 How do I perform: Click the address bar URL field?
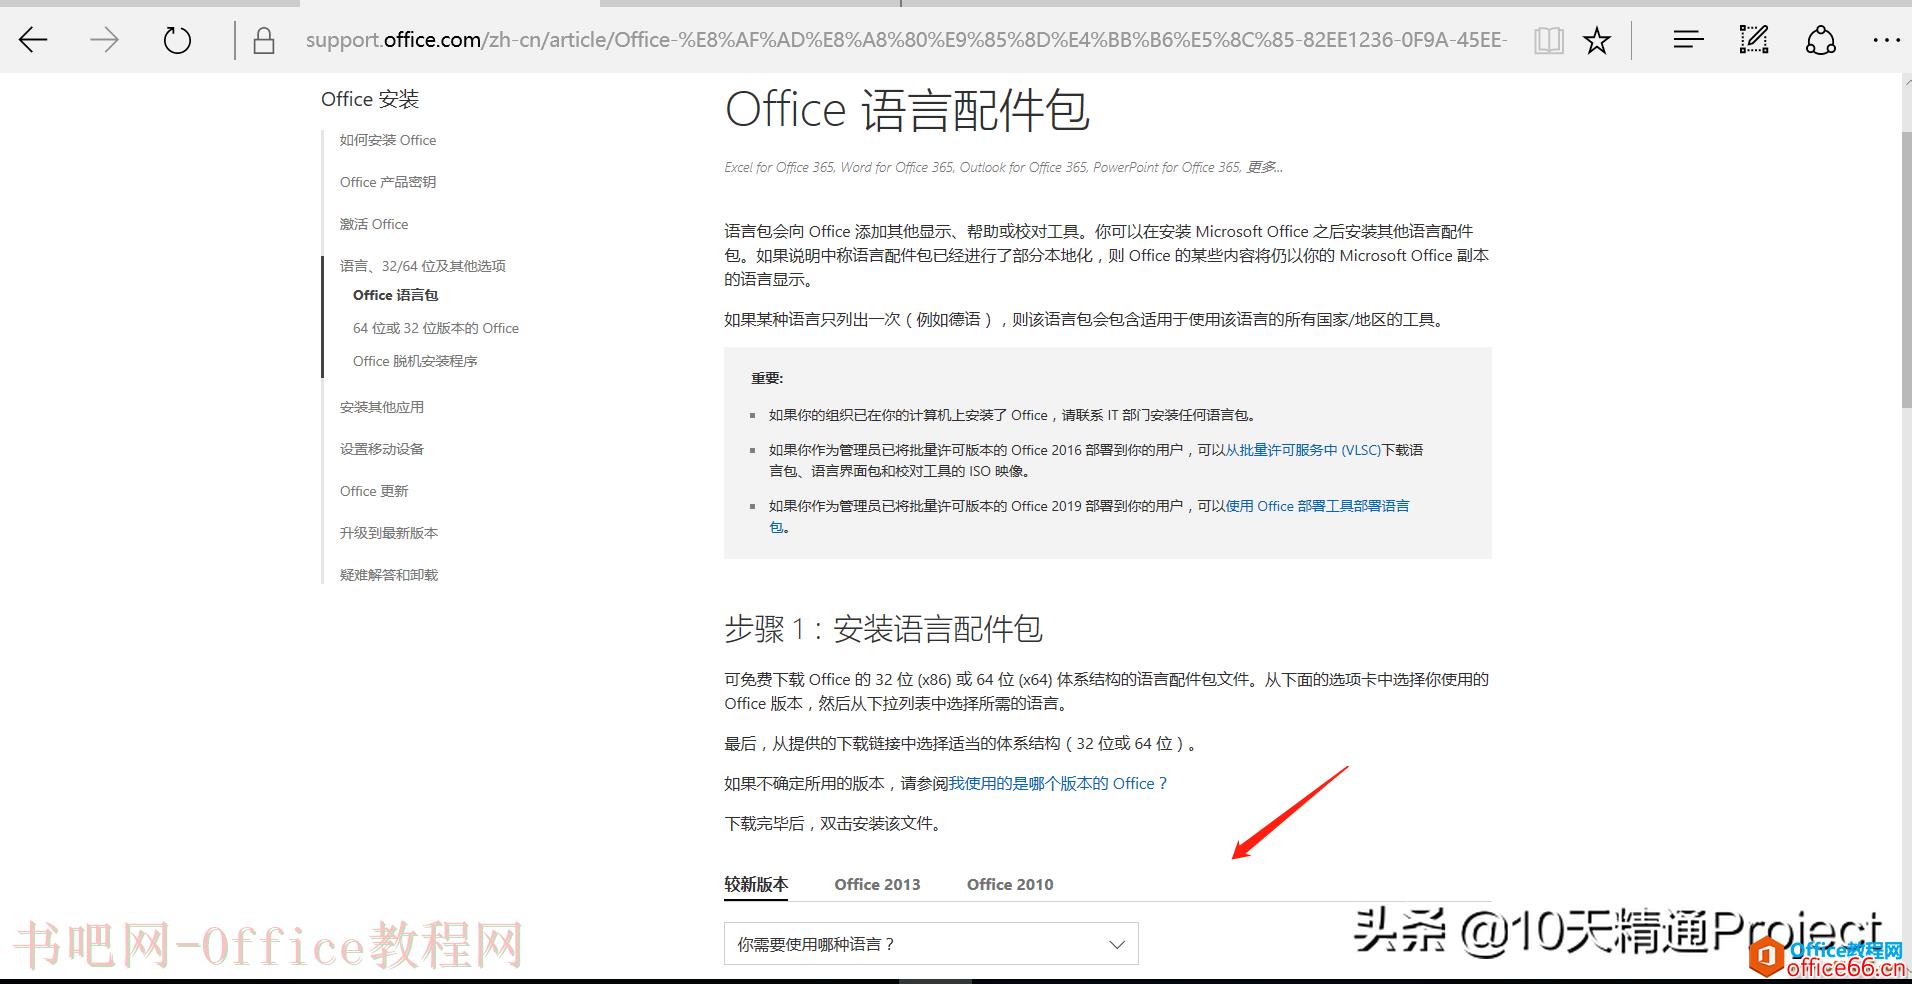(x=905, y=40)
